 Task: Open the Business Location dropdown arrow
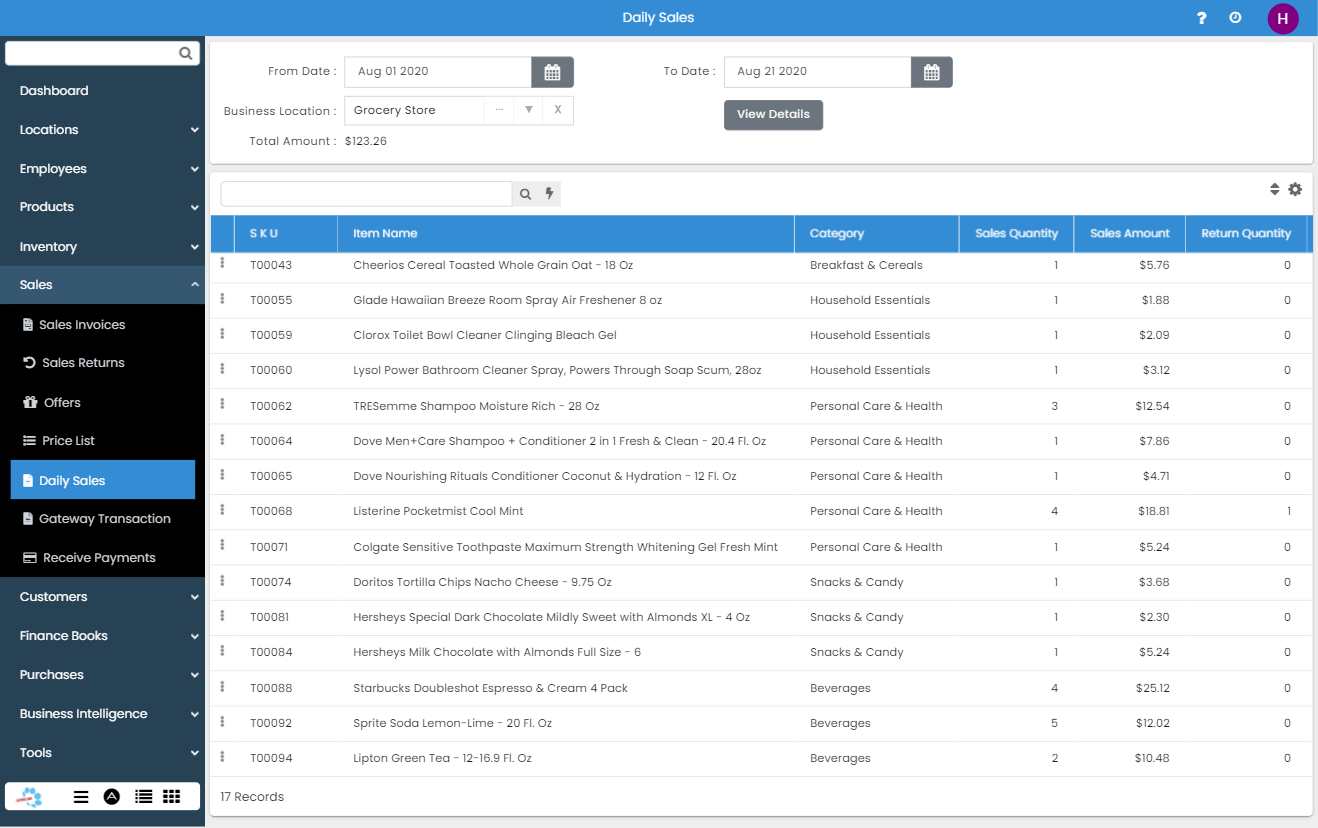pyautogui.click(x=529, y=110)
